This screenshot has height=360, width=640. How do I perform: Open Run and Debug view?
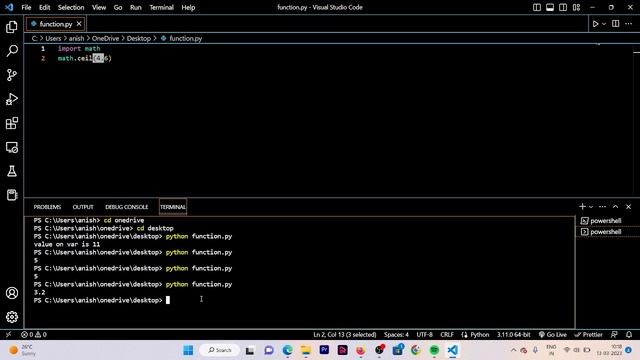pyautogui.click(x=12, y=99)
